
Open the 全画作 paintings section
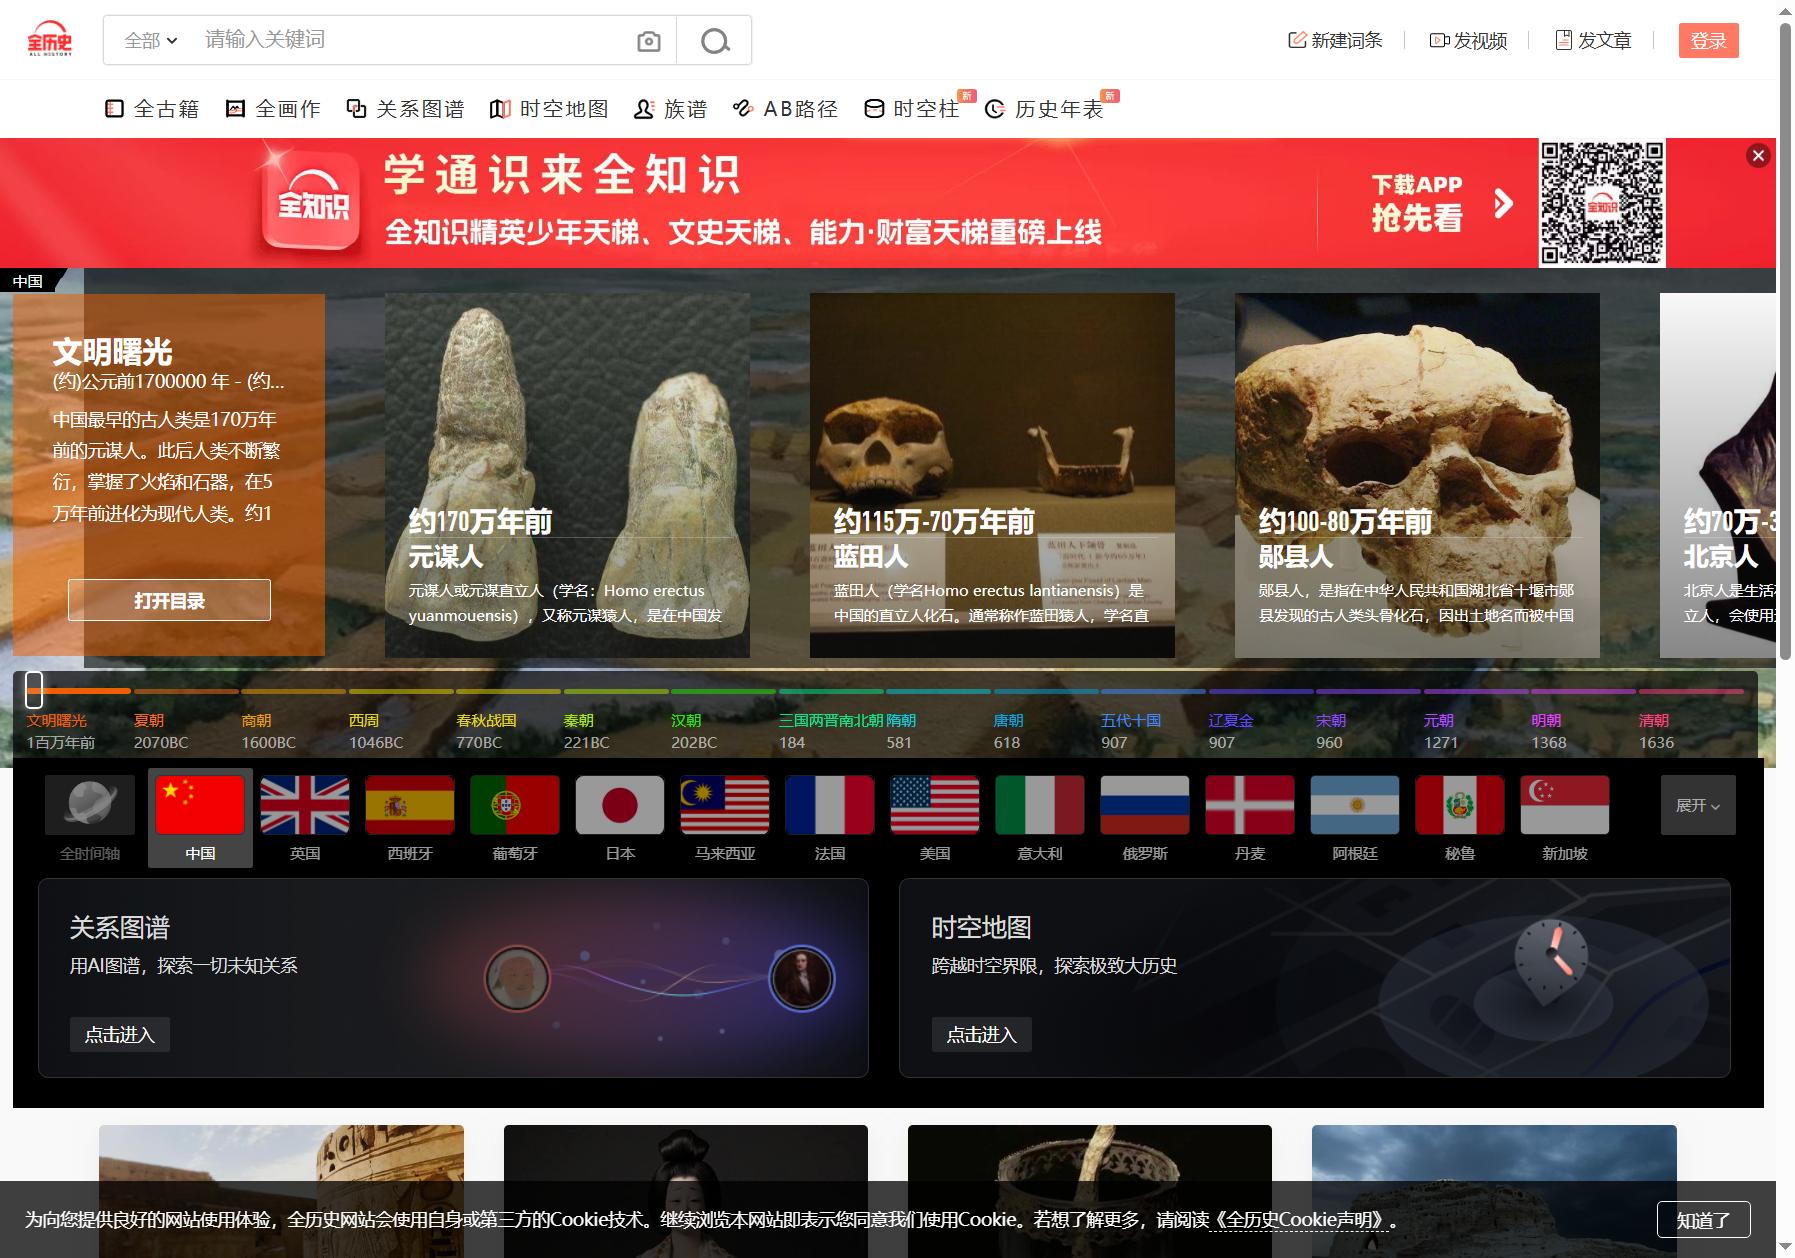274,109
